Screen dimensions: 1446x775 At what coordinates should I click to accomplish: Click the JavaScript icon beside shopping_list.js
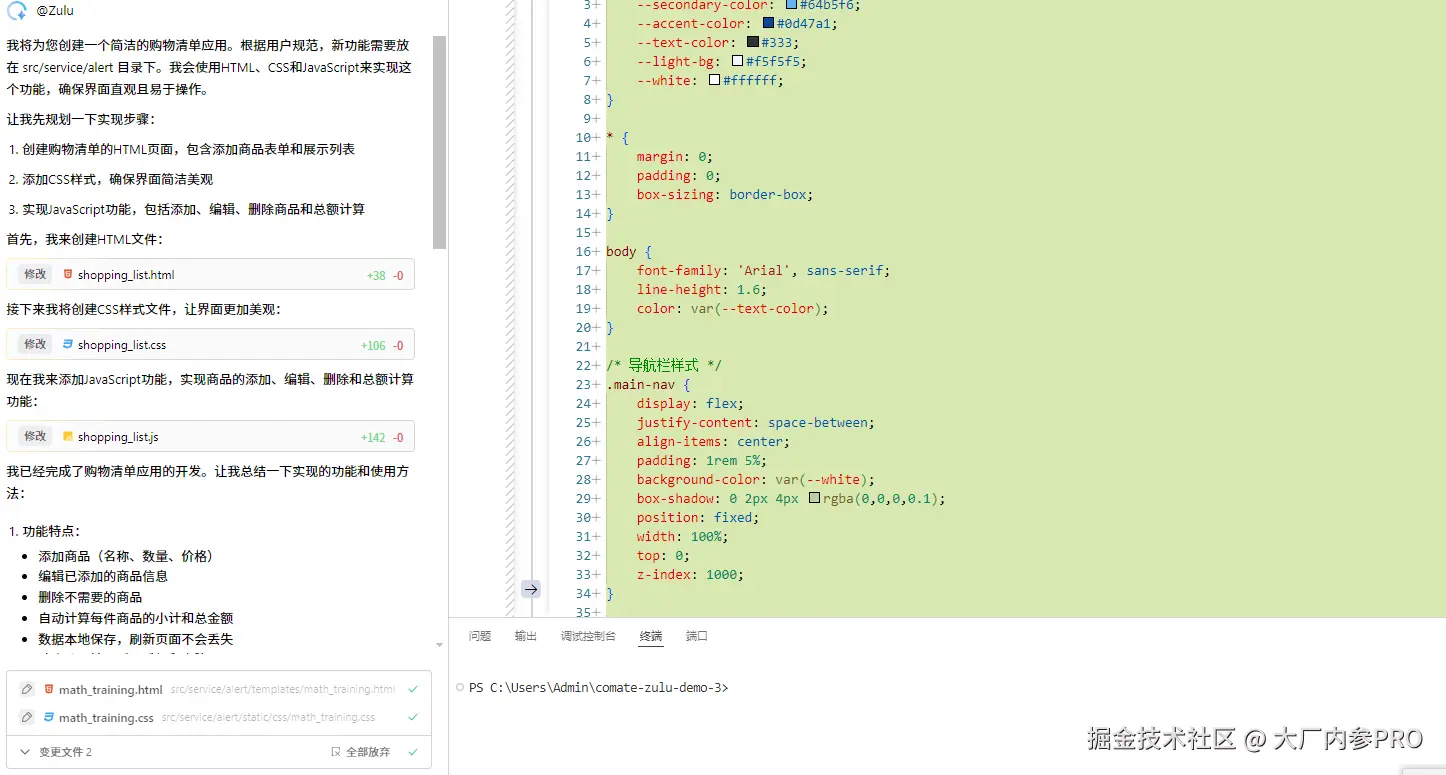tap(68, 436)
